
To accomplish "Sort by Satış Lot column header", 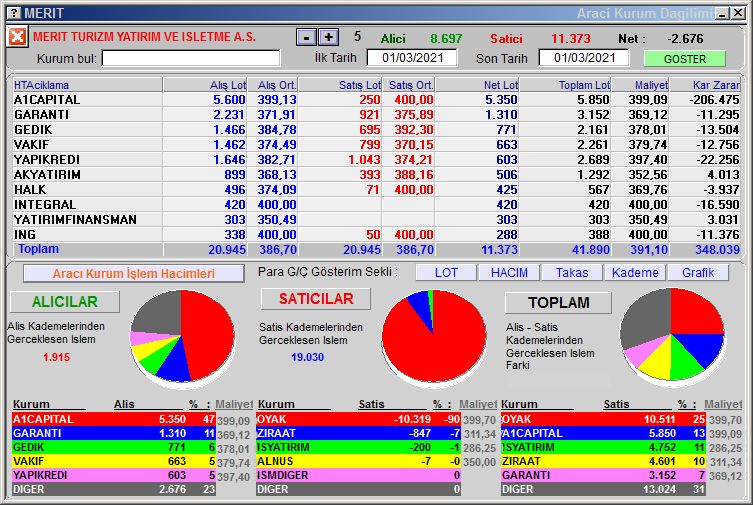I will click(x=340, y=85).
